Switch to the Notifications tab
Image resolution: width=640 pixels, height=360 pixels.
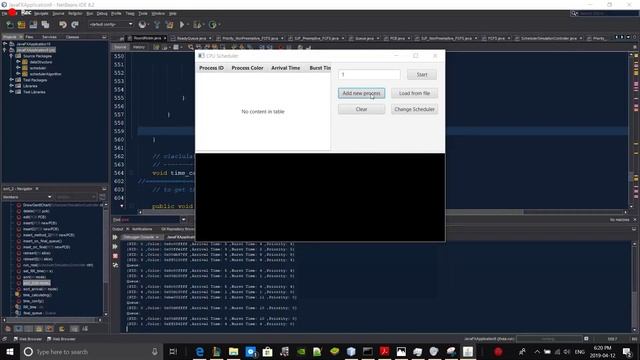click(x=142, y=229)
